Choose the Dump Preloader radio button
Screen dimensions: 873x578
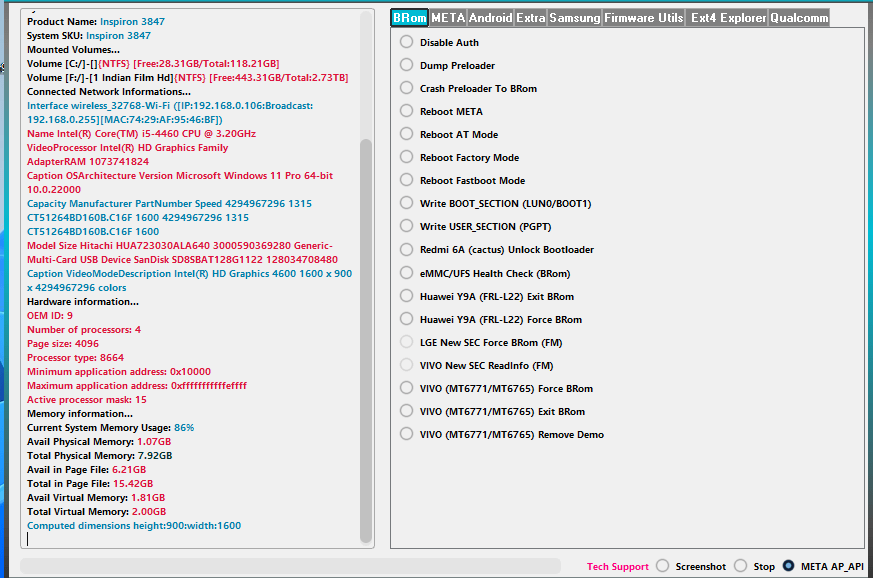click(x=407, y=65)
